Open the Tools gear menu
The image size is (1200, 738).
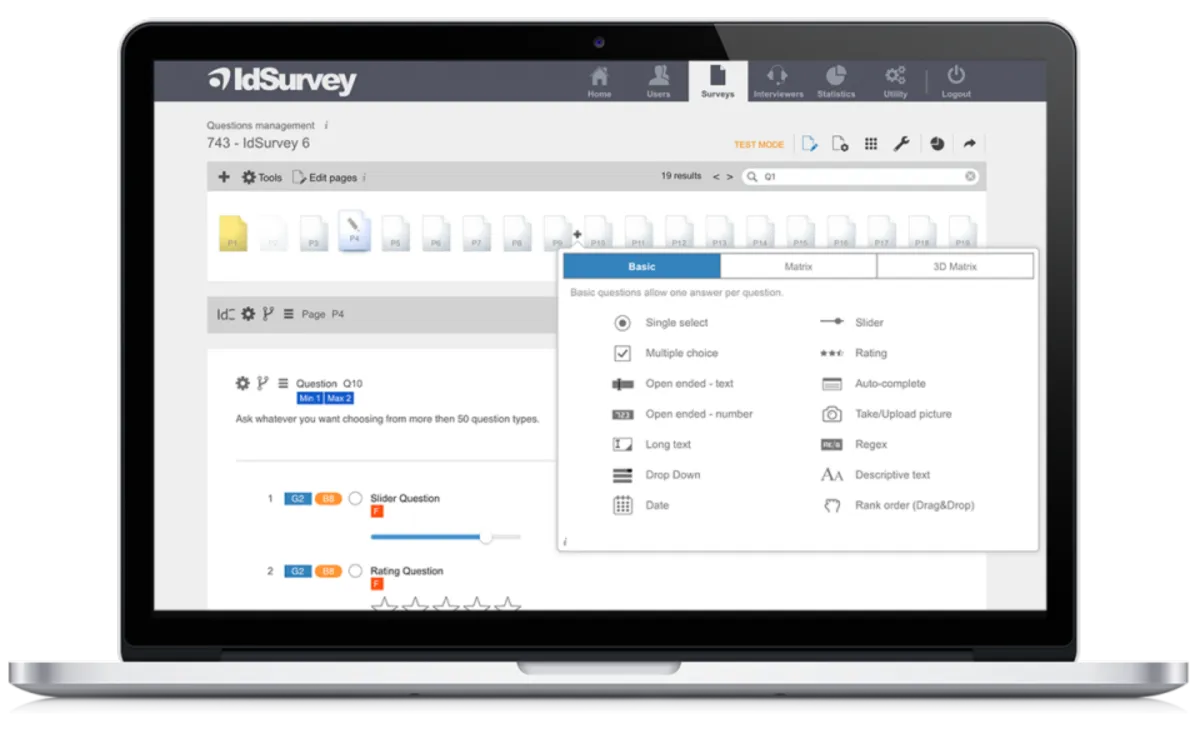pos(262,177)
